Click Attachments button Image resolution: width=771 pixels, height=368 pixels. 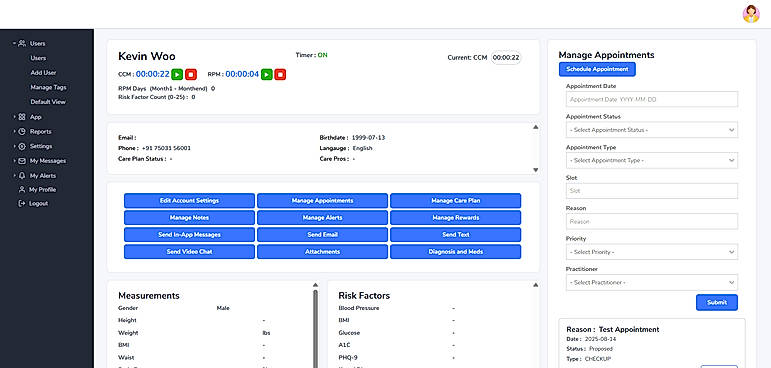(323, 251)
